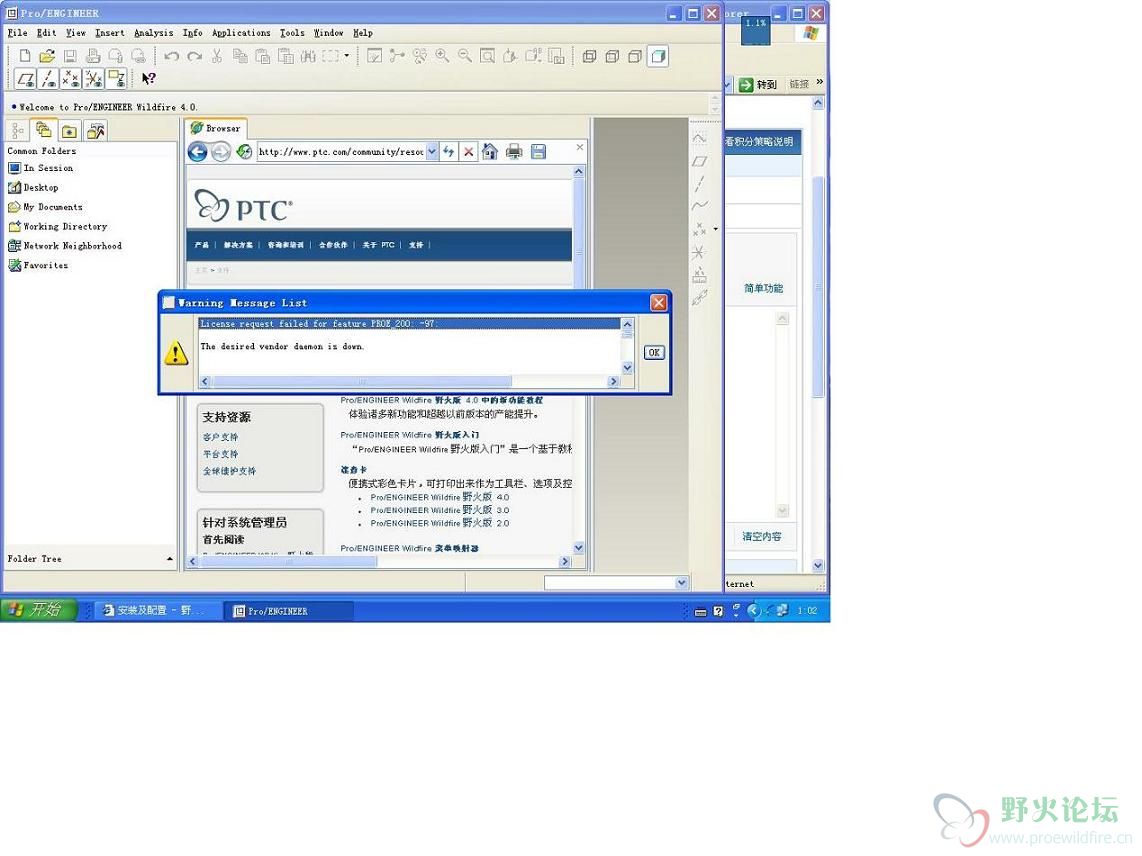Expand the » chevron in background Explorer window
1142x856 pixels.
[820, 83]
